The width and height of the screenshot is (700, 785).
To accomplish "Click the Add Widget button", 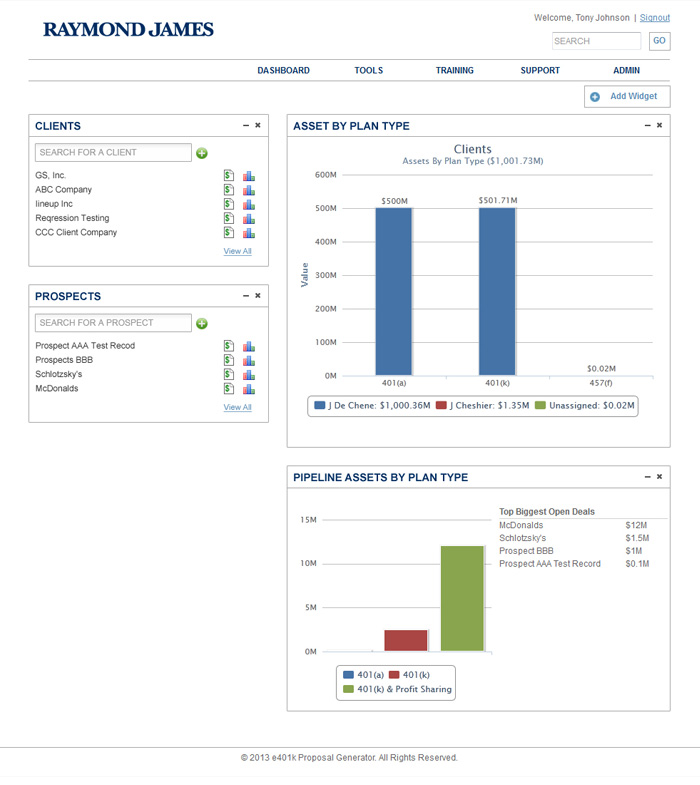I will click(626, 97).
